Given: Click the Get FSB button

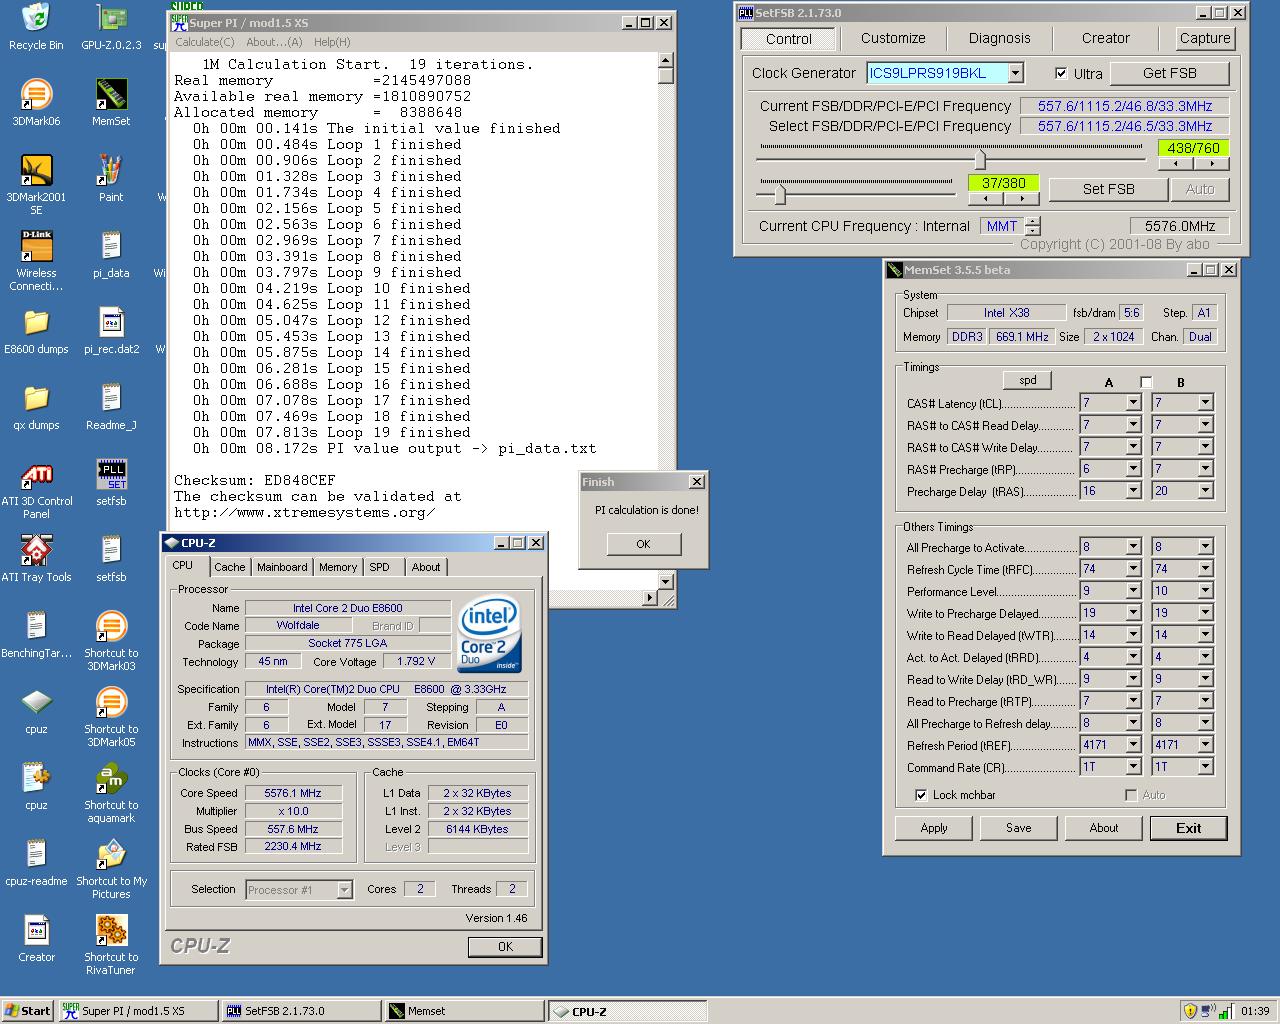Looking at the screenshot, I should pos(1169,73).
